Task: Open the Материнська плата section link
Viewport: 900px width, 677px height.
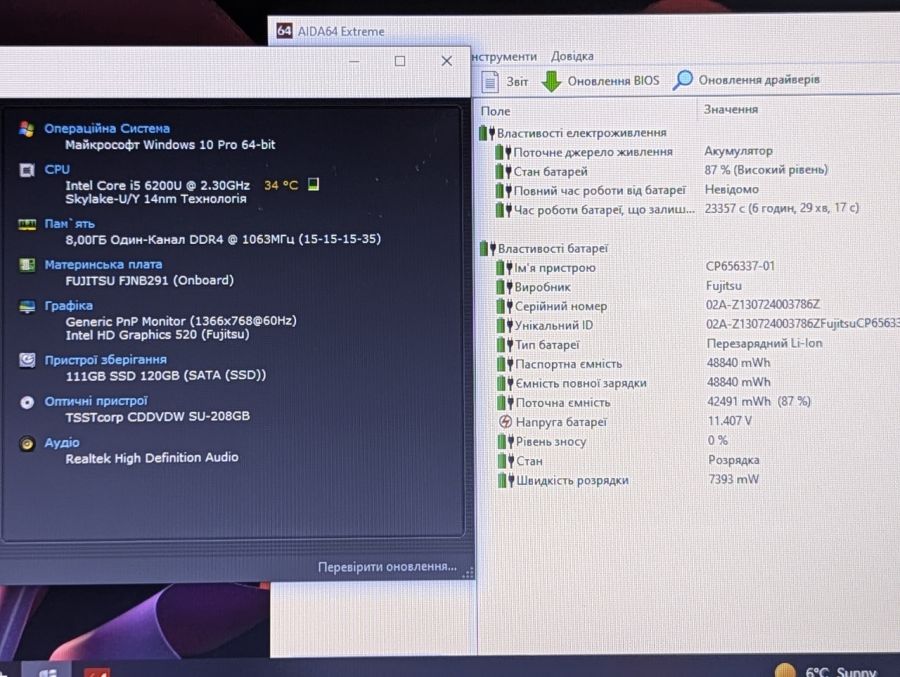Action: [x=103, y=265]
